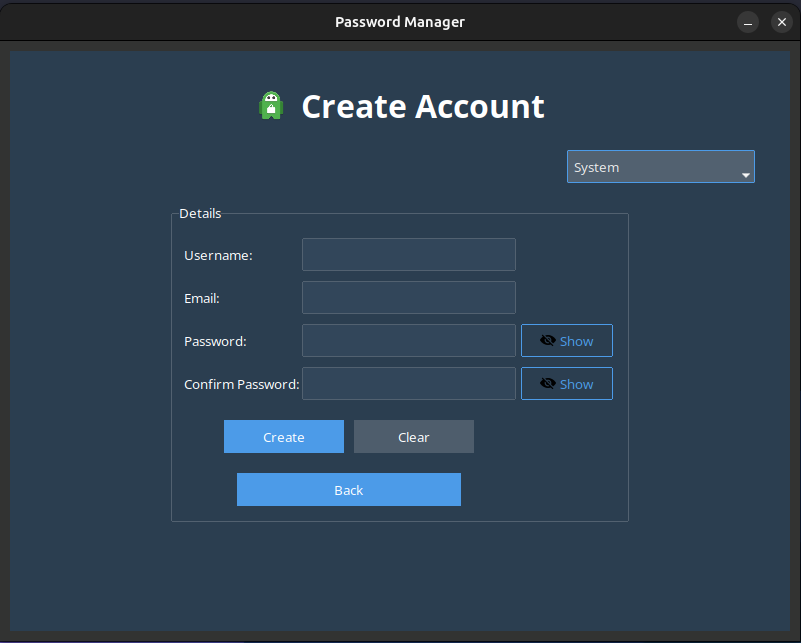Click the crossed-eye icon beside Password field

pyautogui.click(x=547, y=341)
